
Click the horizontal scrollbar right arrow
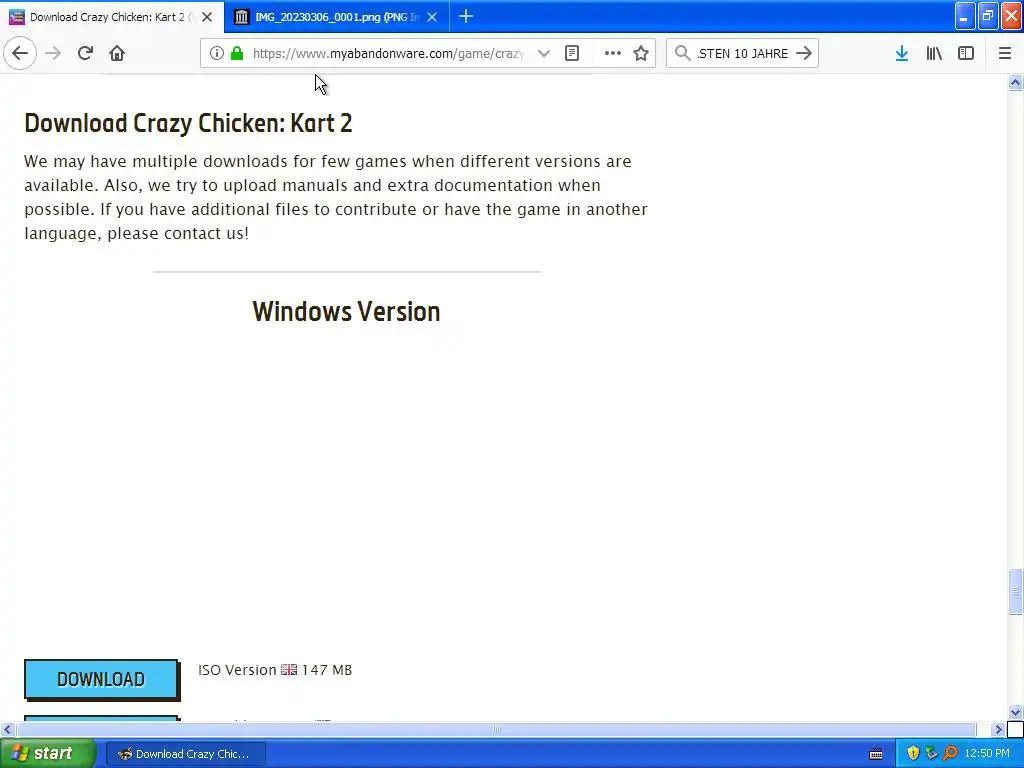click(x=998, y=729)
